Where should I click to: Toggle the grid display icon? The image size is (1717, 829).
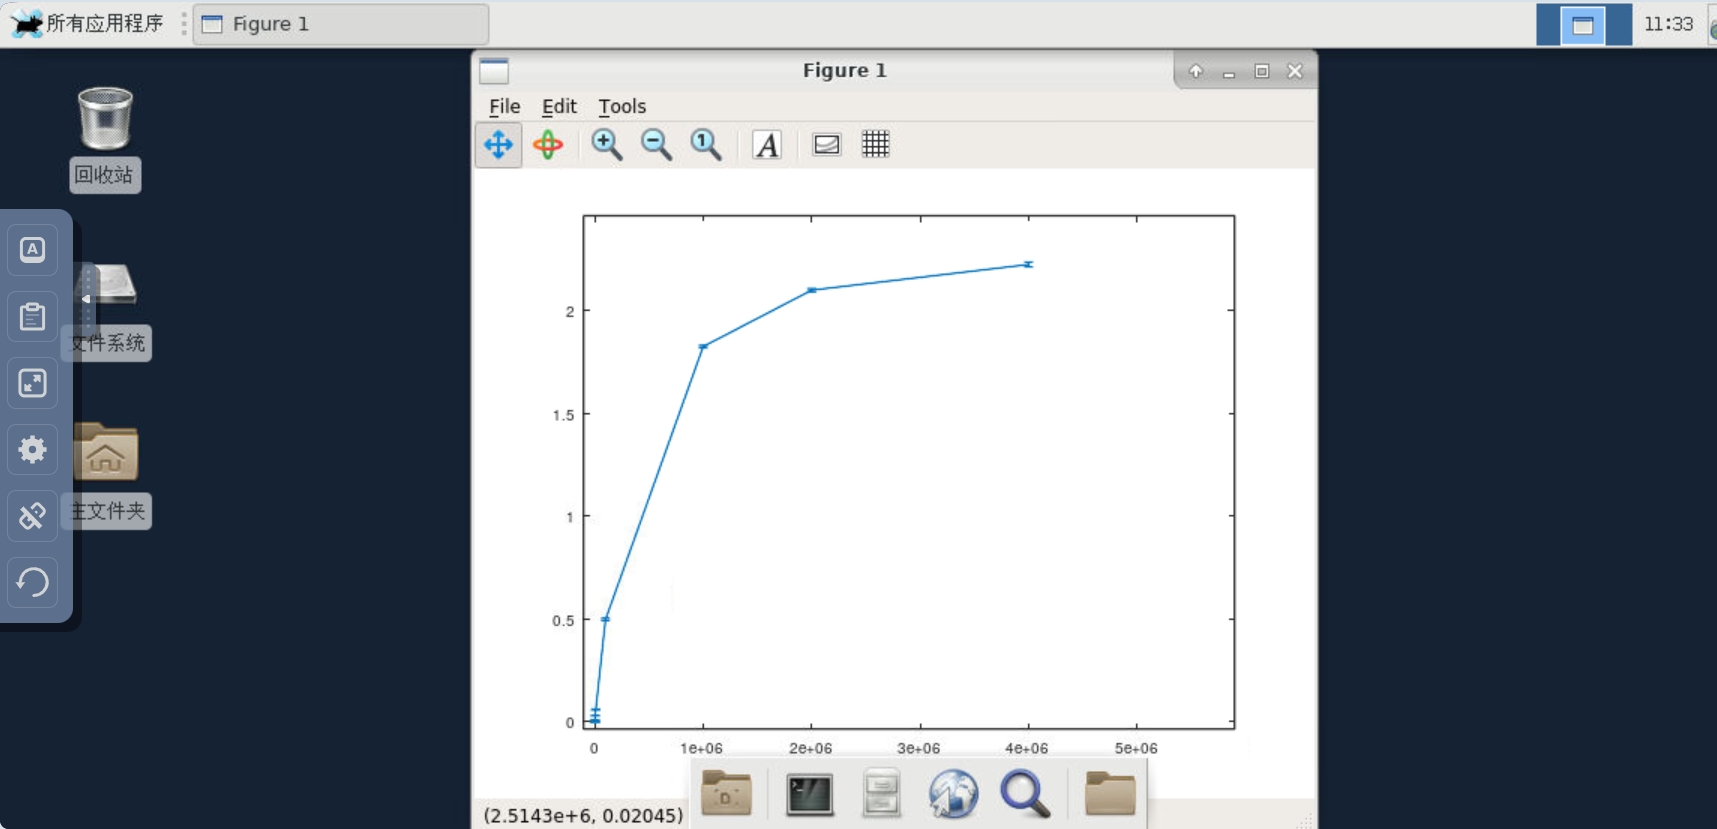tap(875, 145)
